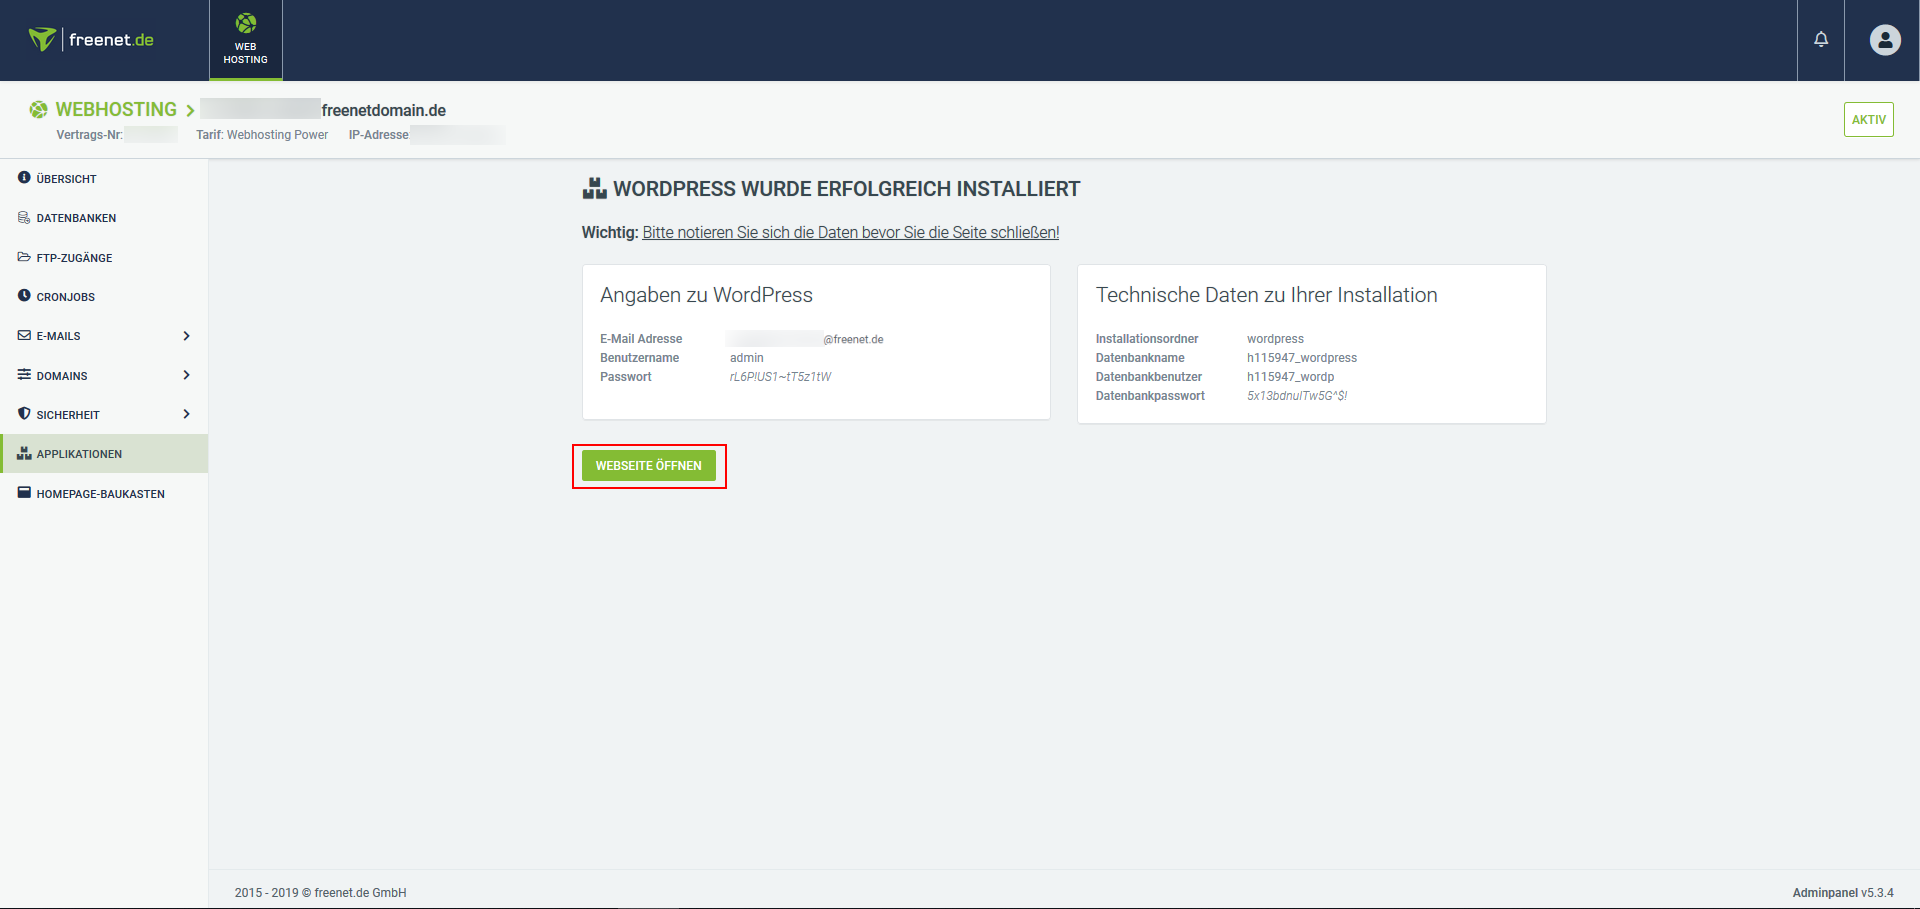Viewport: 1920px width, 909px height.
Task: Expand the SICHERHEIT submenu chevron
Action: pyautogui.click(x=186, y=414)
